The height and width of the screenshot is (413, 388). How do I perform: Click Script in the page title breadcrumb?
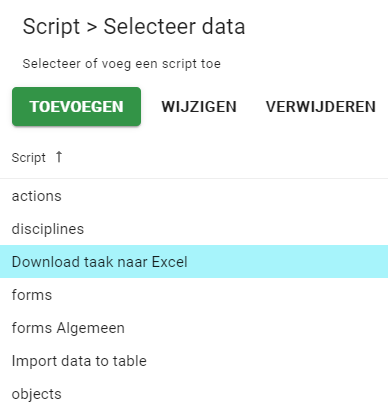(x=51, y=27)
